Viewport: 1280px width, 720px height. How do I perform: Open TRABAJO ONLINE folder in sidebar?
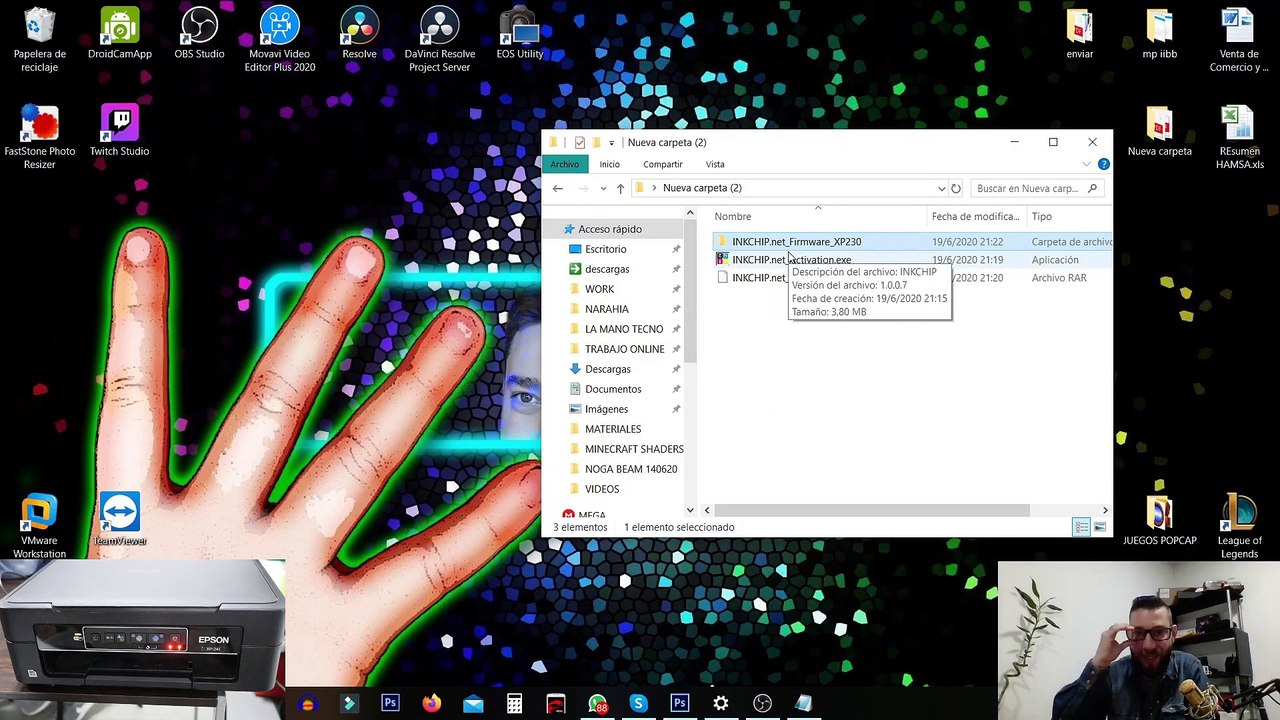click(x=625, y=349)
